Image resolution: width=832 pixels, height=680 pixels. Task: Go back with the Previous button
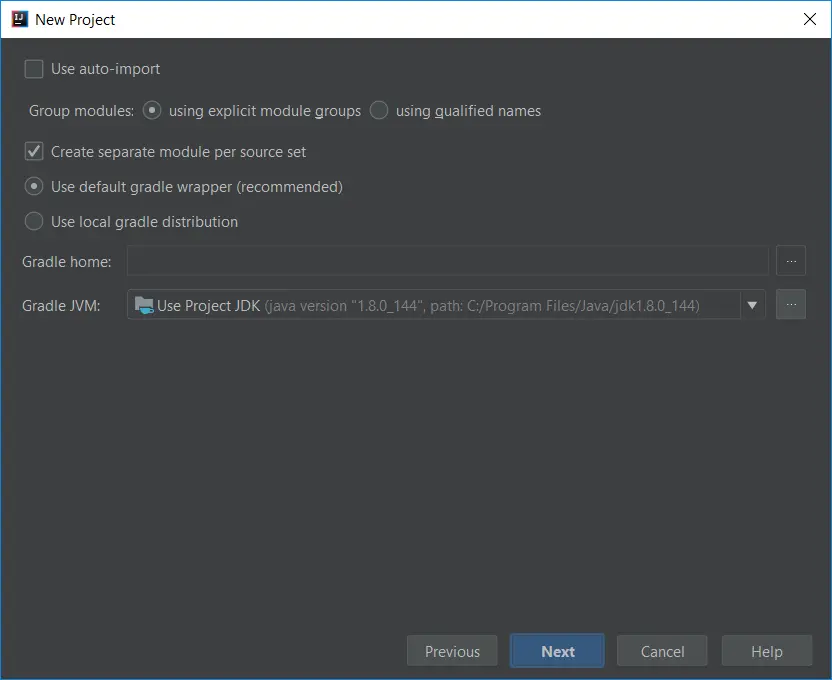point(452,651)
